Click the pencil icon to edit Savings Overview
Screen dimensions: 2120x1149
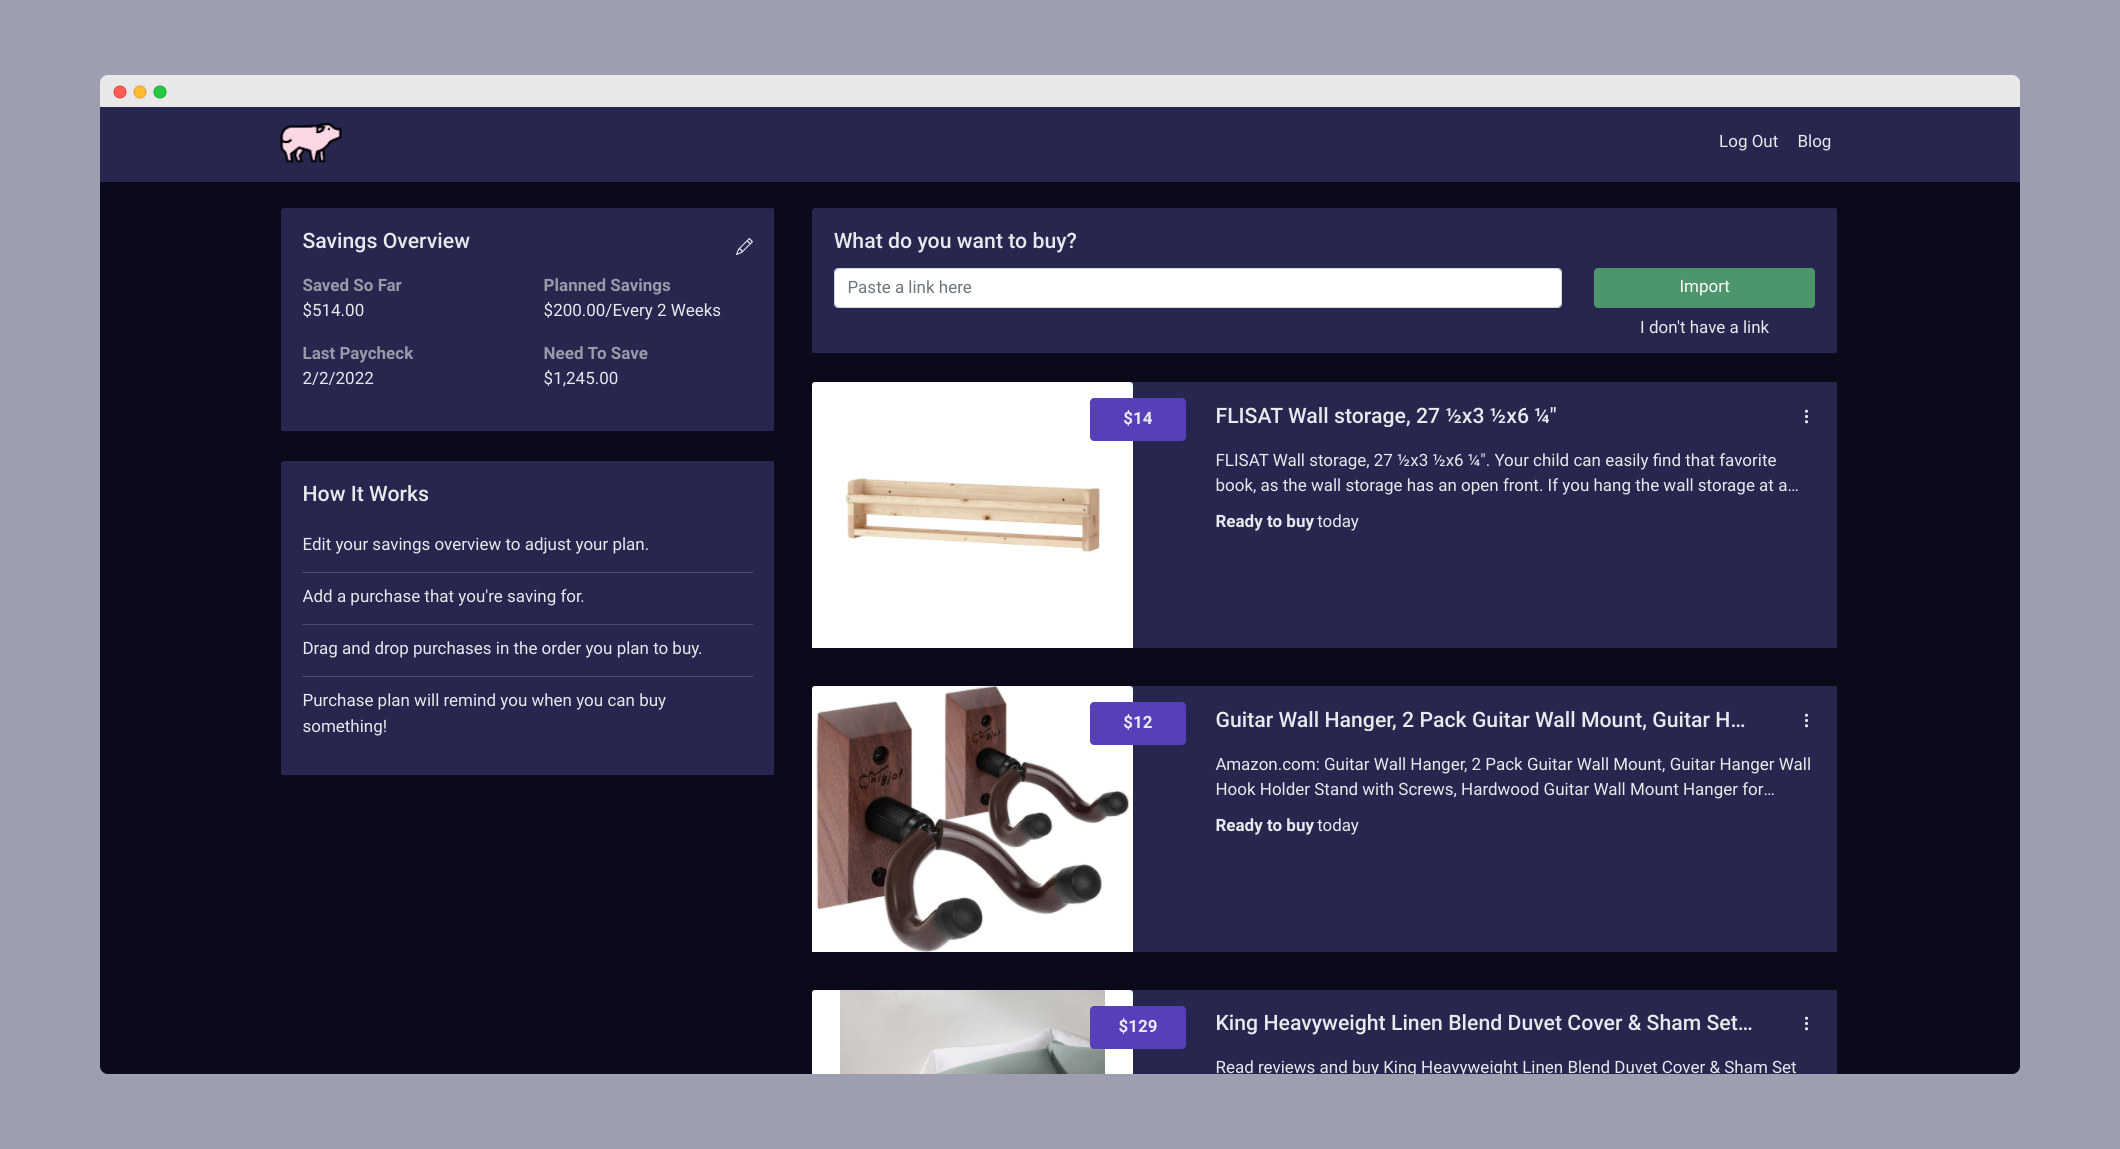743,245
